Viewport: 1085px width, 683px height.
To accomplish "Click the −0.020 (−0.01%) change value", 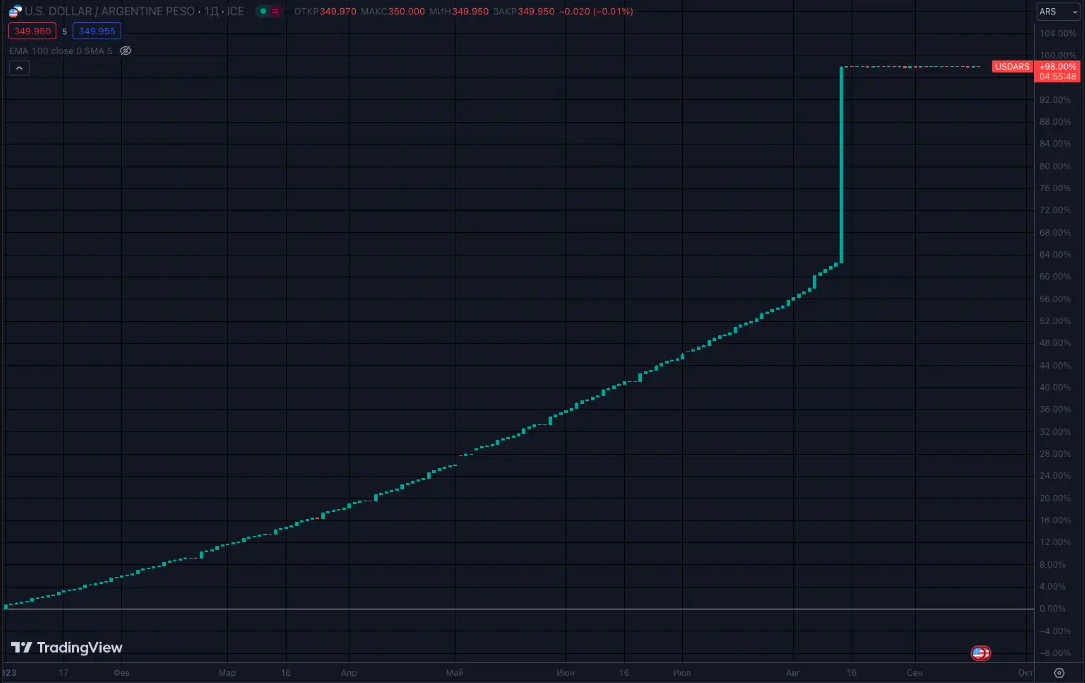I will point(596,11).
